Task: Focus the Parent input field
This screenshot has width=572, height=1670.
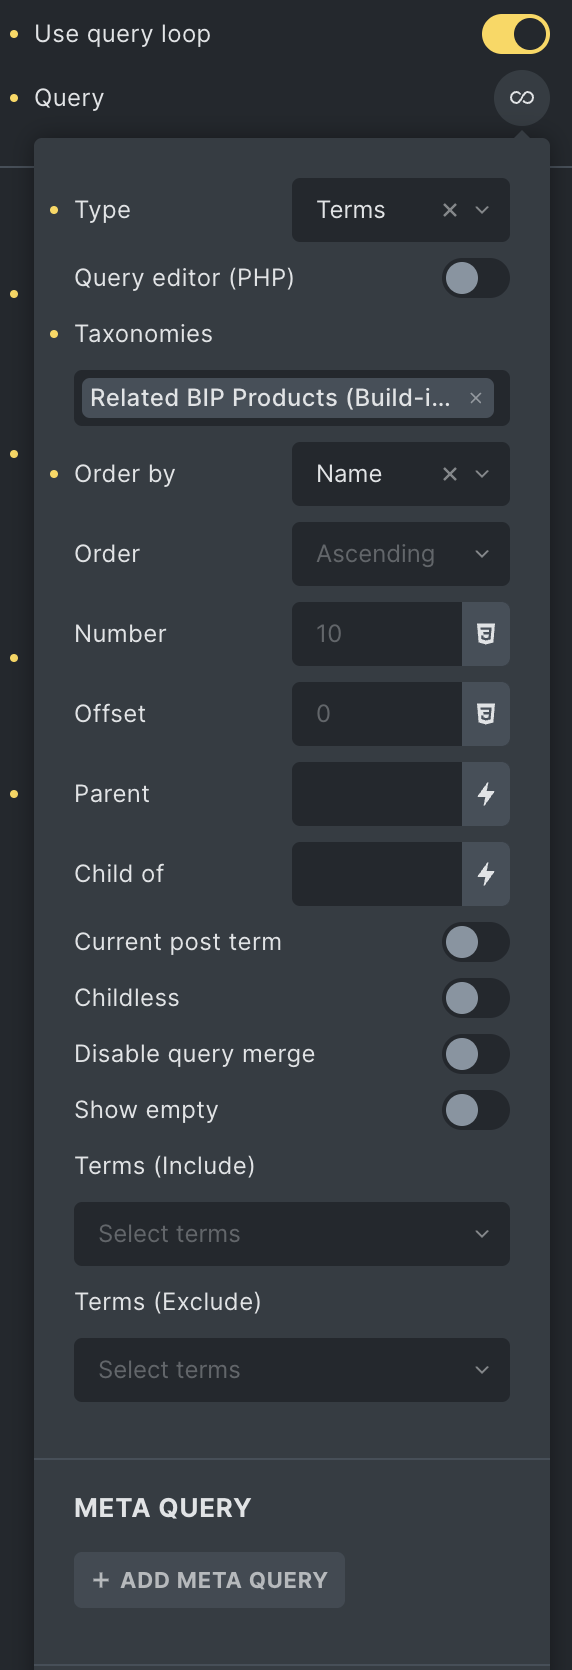Action: point(377,794)
